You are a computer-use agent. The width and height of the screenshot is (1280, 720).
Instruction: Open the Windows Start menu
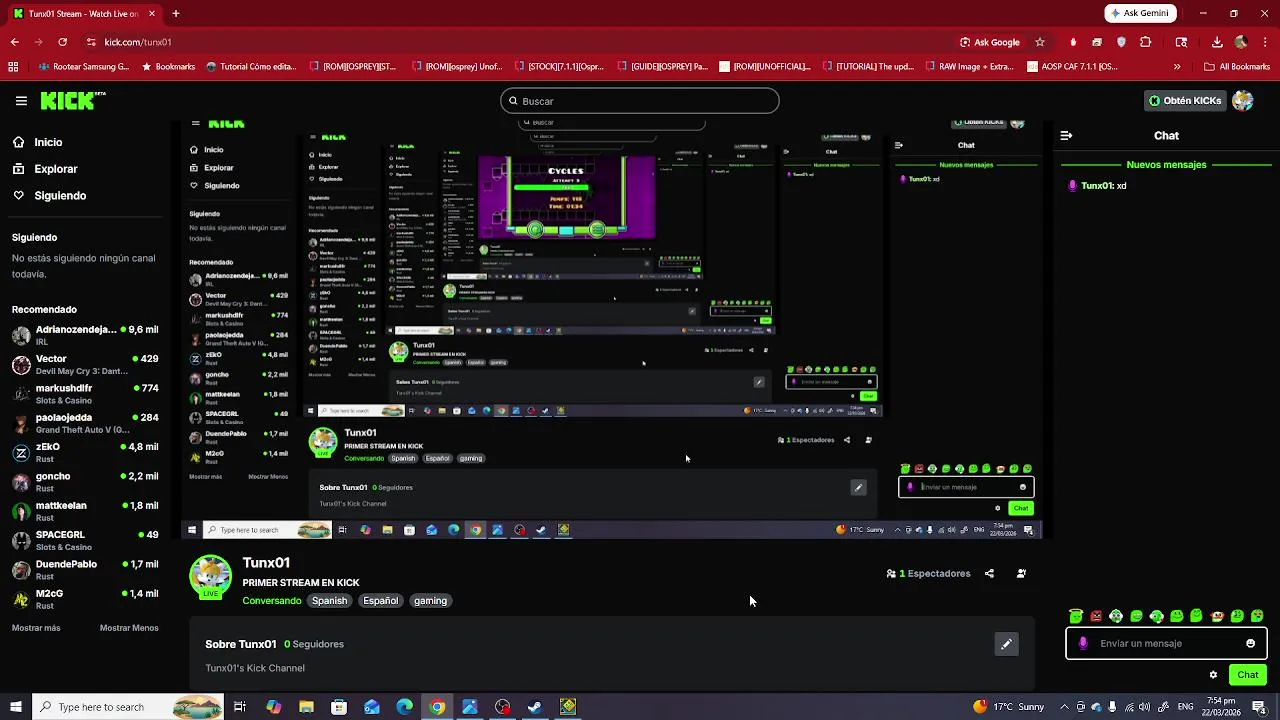(x=15, y=707)
